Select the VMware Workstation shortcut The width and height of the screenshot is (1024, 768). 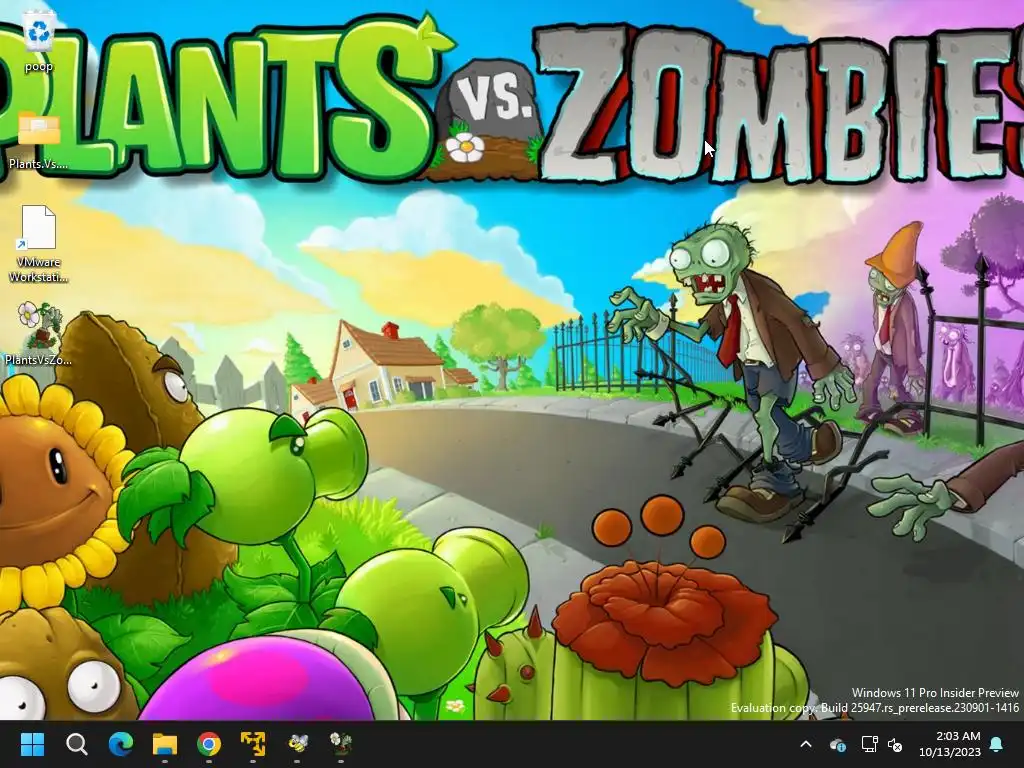coord(39,244)
